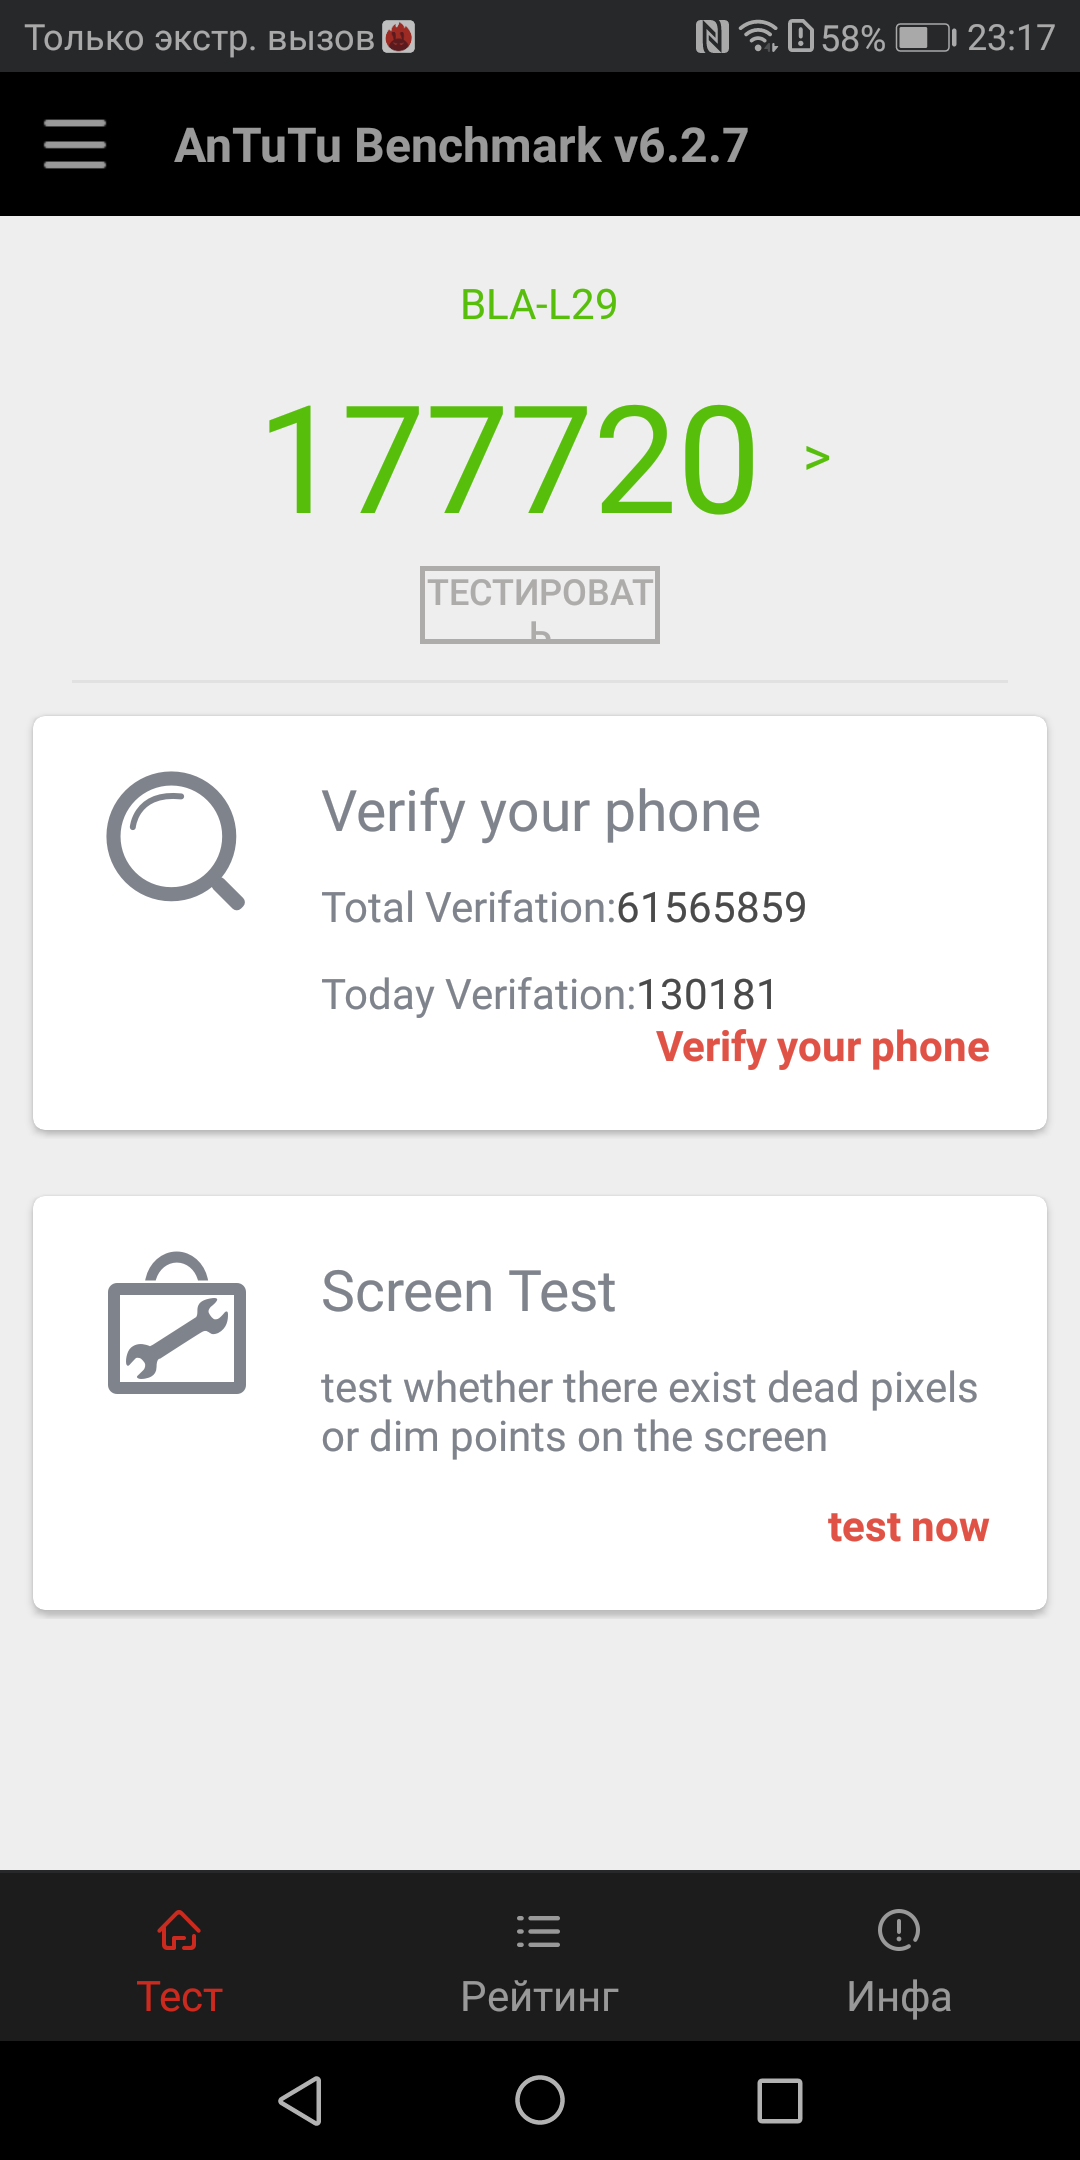The image size is (1080, 2160).
Task: Open the hamburger navigation menu
Action: tap(75, 144)
